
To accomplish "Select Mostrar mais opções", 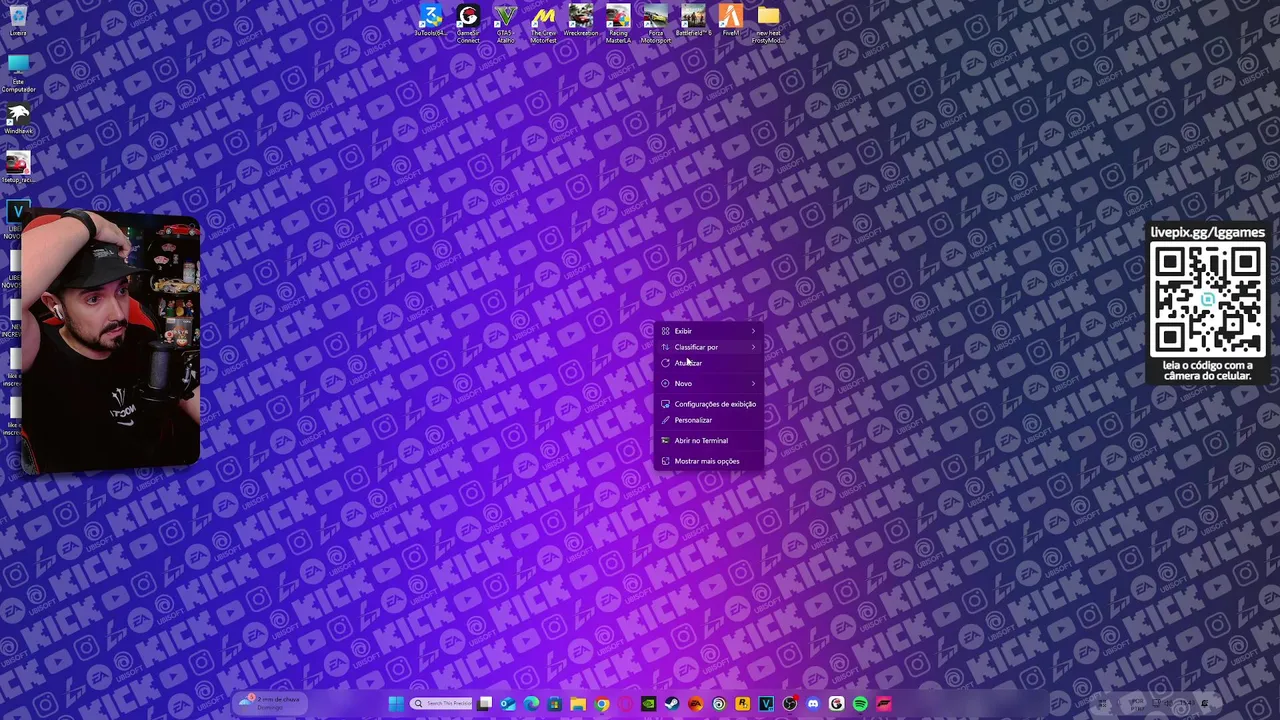I will point(709,461).
